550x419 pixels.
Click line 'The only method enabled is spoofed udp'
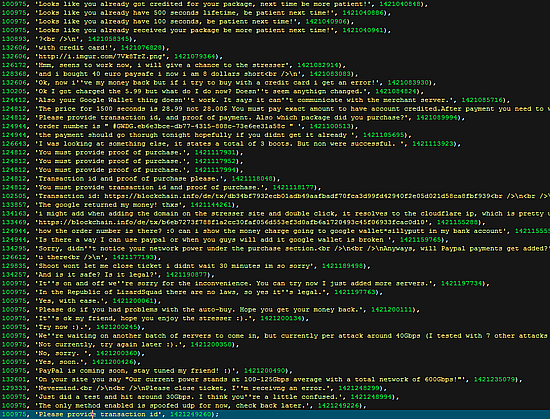[x=184, y=406]
